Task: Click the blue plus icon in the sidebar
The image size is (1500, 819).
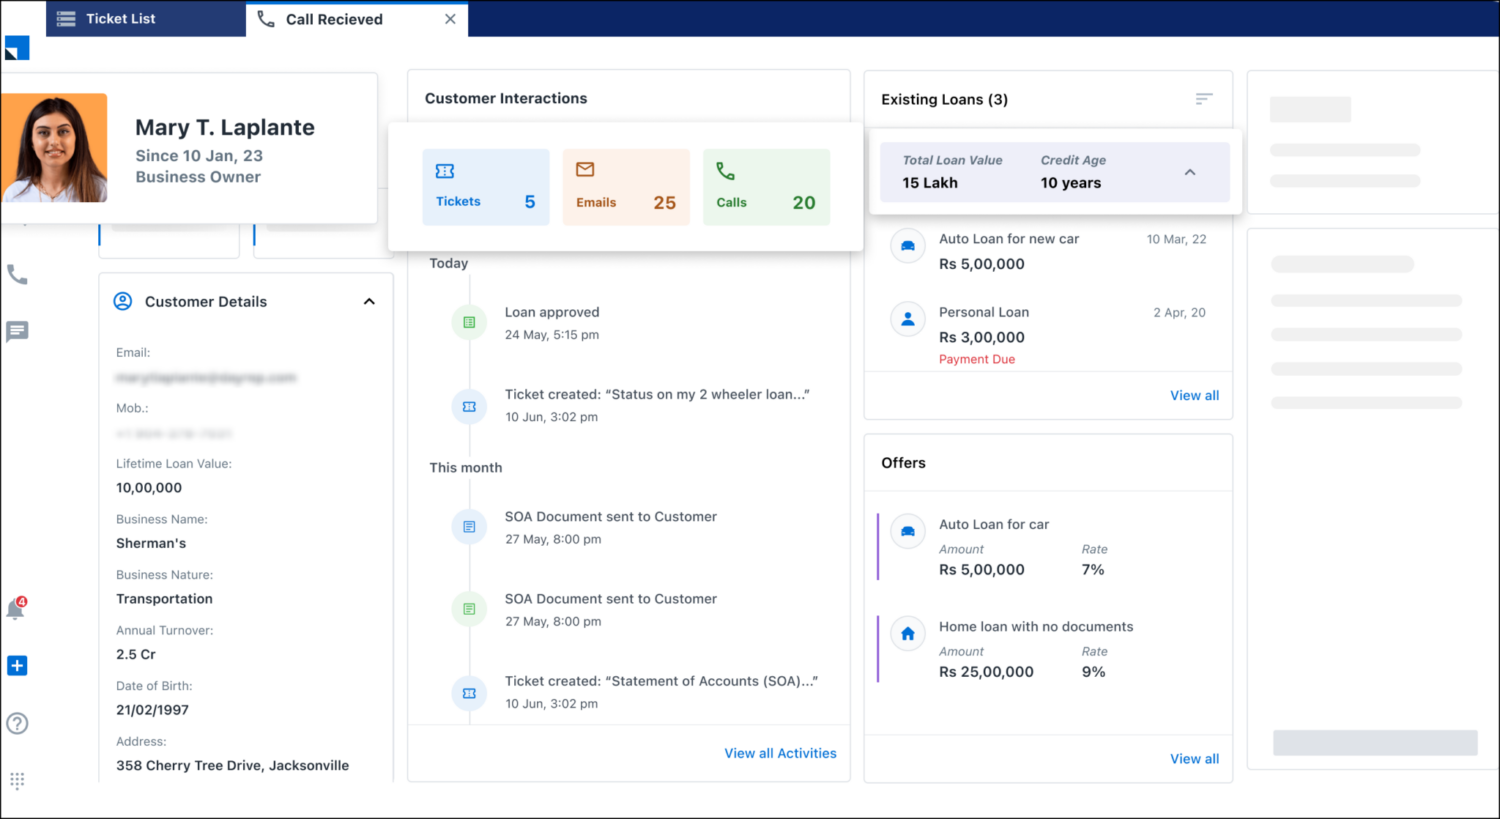Action: tap(16, 665)
